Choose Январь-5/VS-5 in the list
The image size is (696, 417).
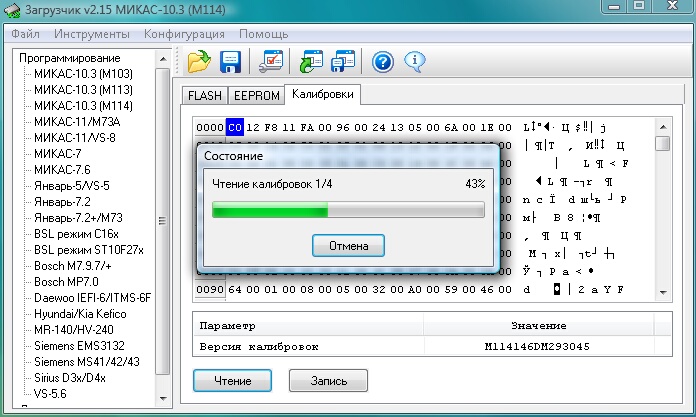[72, 186]
